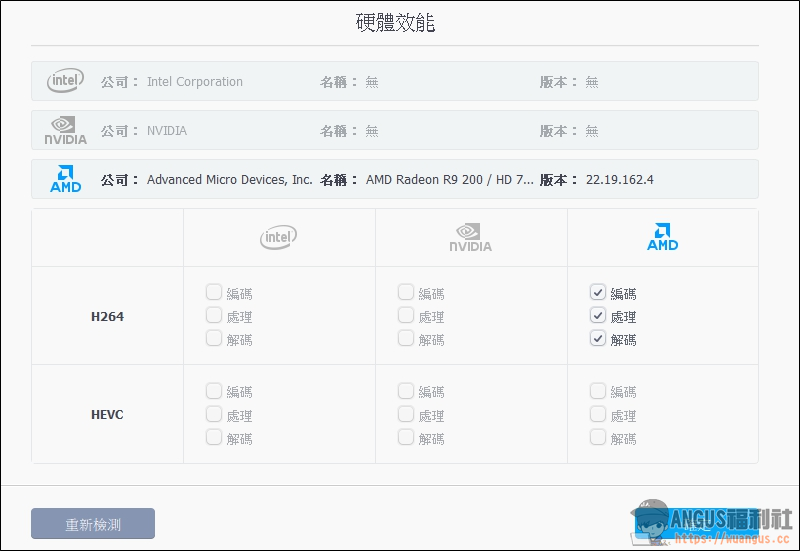The image size is (800, 551).
Task: Toggle Intel H264 編碼 checkbox
Action: coord(214,292)
